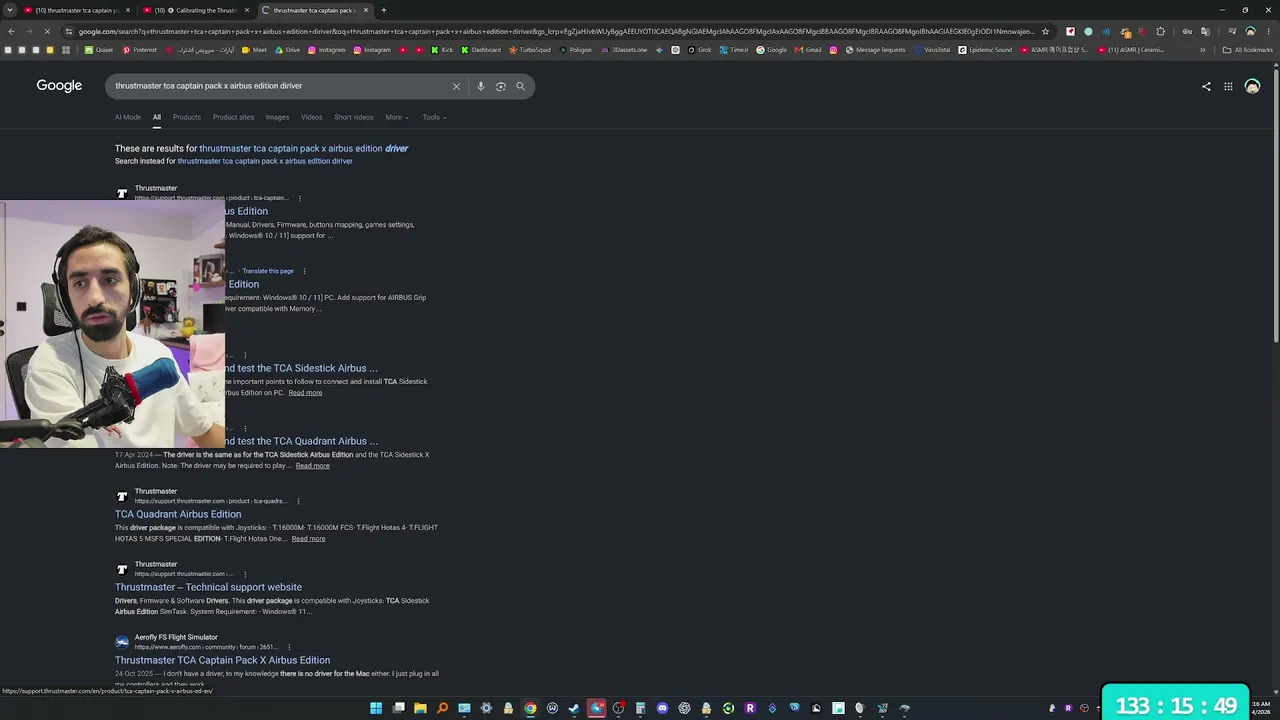Screen dimensions: 1280x720
Task: Select the Images search tab
Action: pyautogui.click(x=277, y=117)
